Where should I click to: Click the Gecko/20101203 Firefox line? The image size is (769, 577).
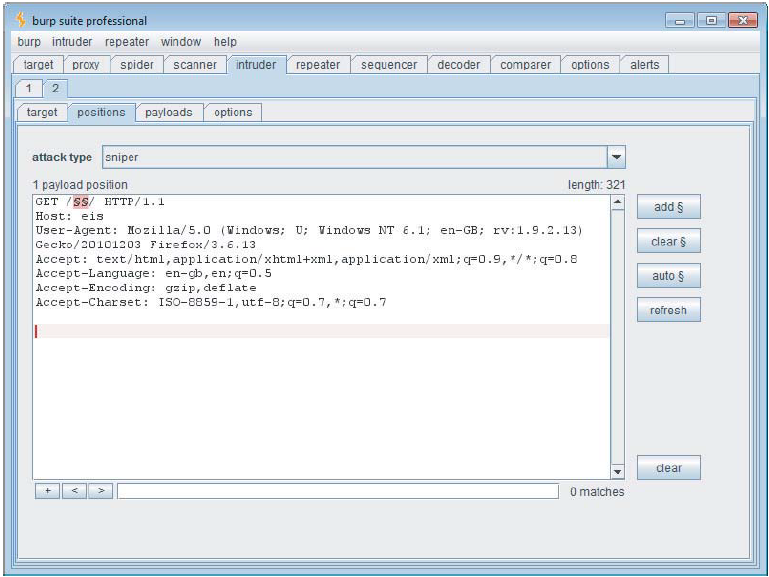pyautogui.click(x=146, y=245)
